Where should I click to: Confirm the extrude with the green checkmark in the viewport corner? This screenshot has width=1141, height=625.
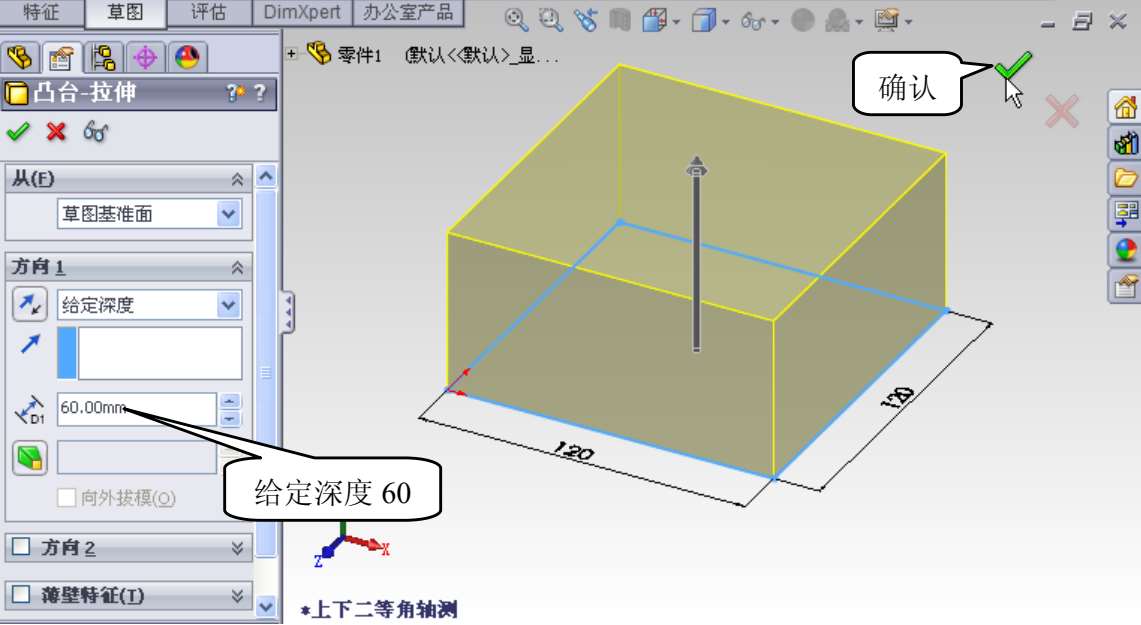click(x=1012, y=68)
